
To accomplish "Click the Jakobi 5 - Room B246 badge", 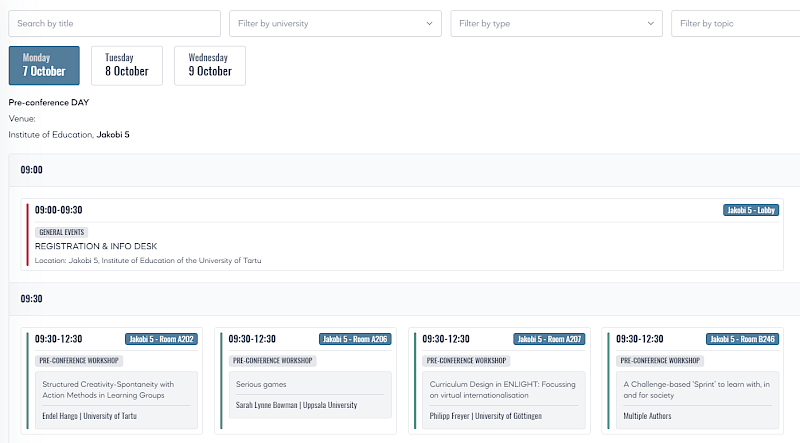I will tap(742, 339).
